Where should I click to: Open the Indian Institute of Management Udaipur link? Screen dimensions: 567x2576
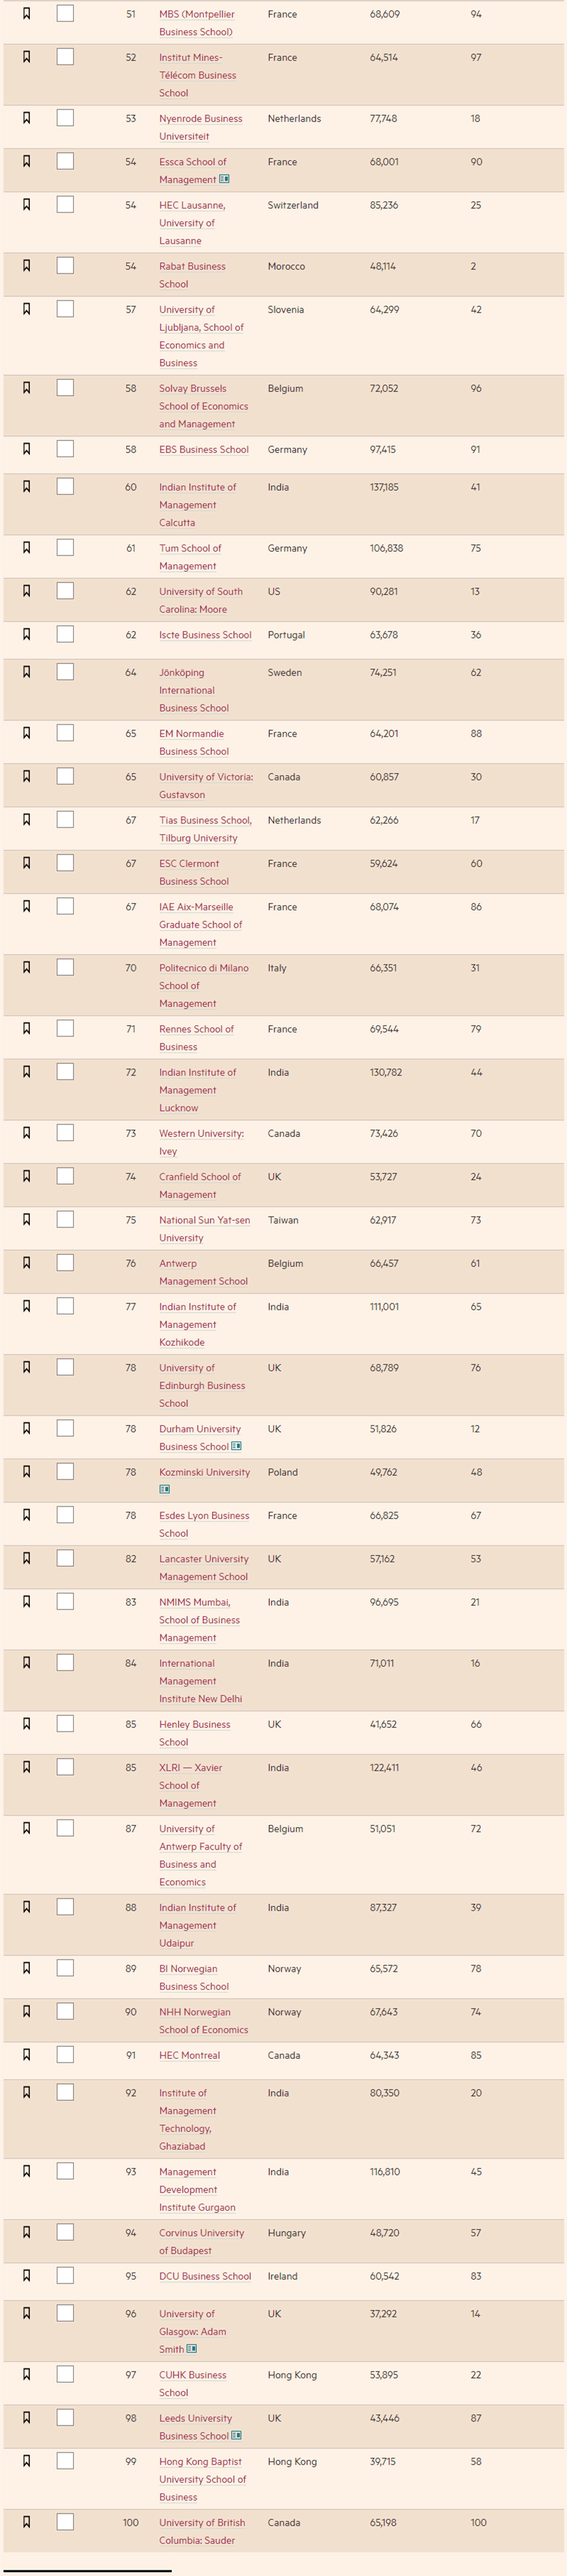point(198,1925)
